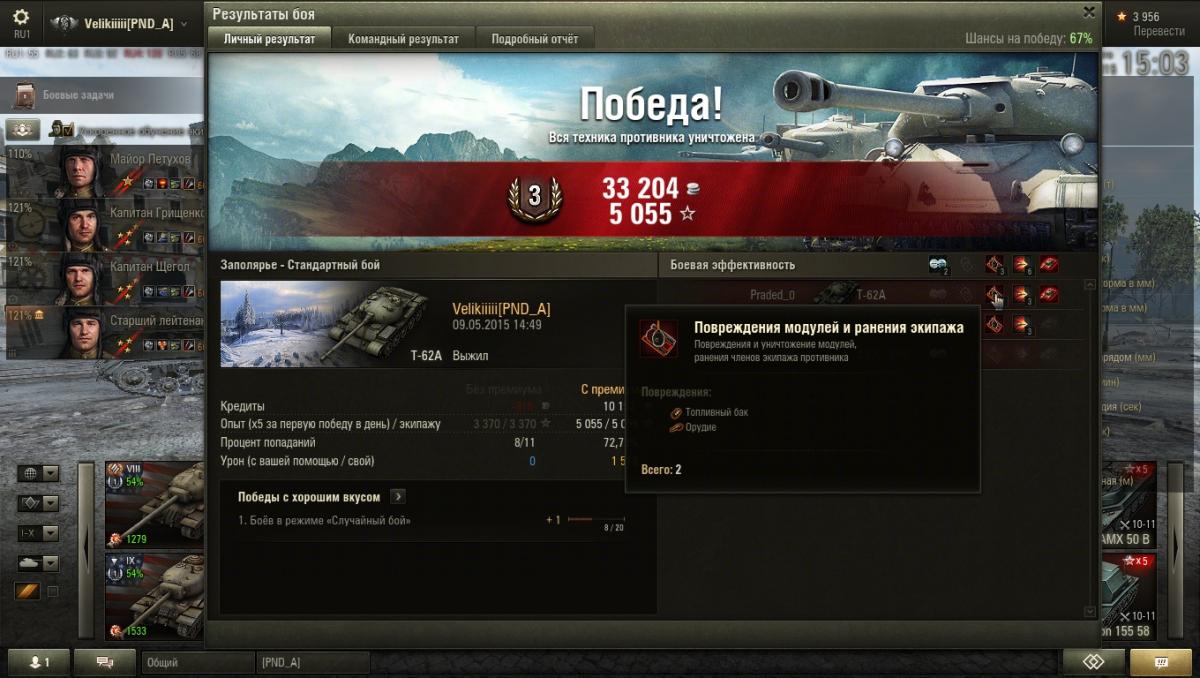The width and height of the screenshot is (1200, 678).
Task: Click the chat messages icon at bottom left
Action: click(104, 662)
